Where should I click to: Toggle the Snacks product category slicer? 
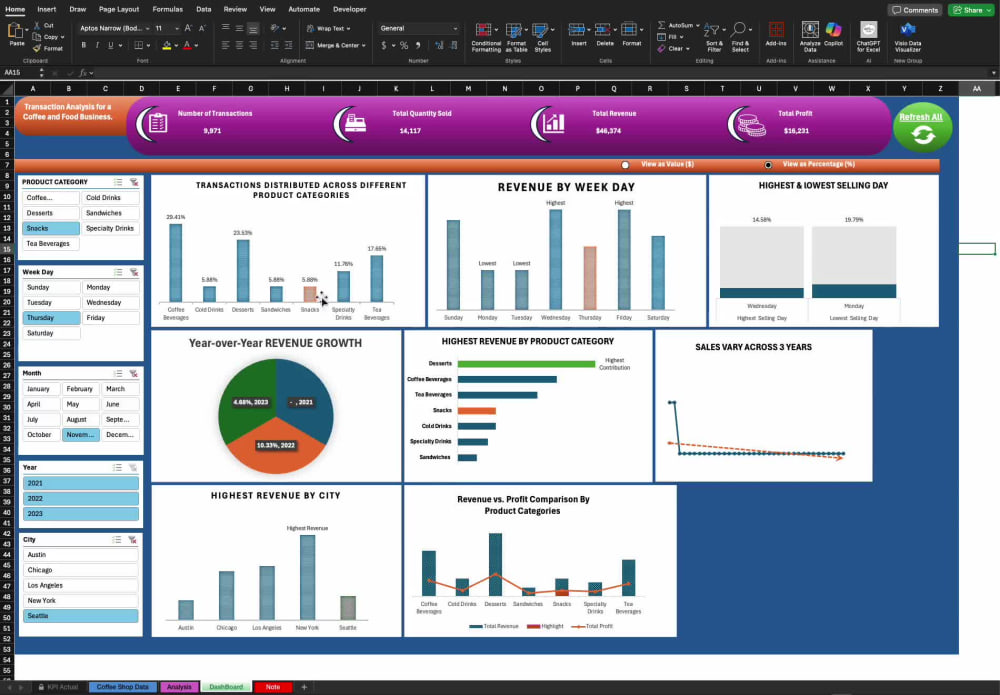tap(51, 228)
